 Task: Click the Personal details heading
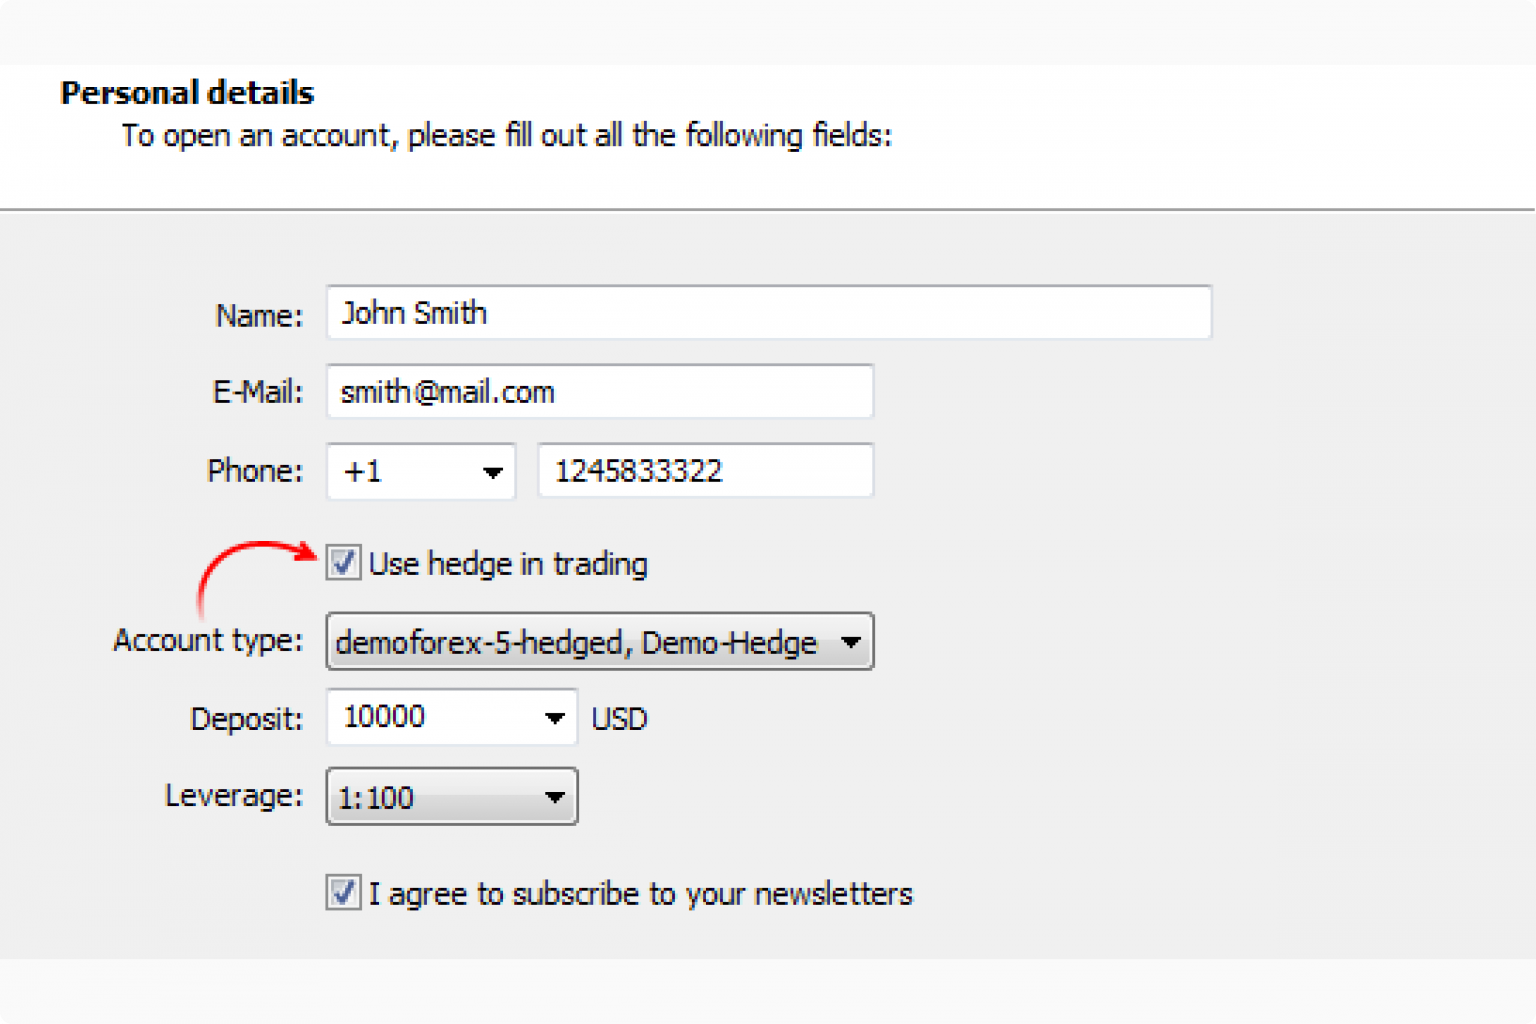(x=187, y=93)
